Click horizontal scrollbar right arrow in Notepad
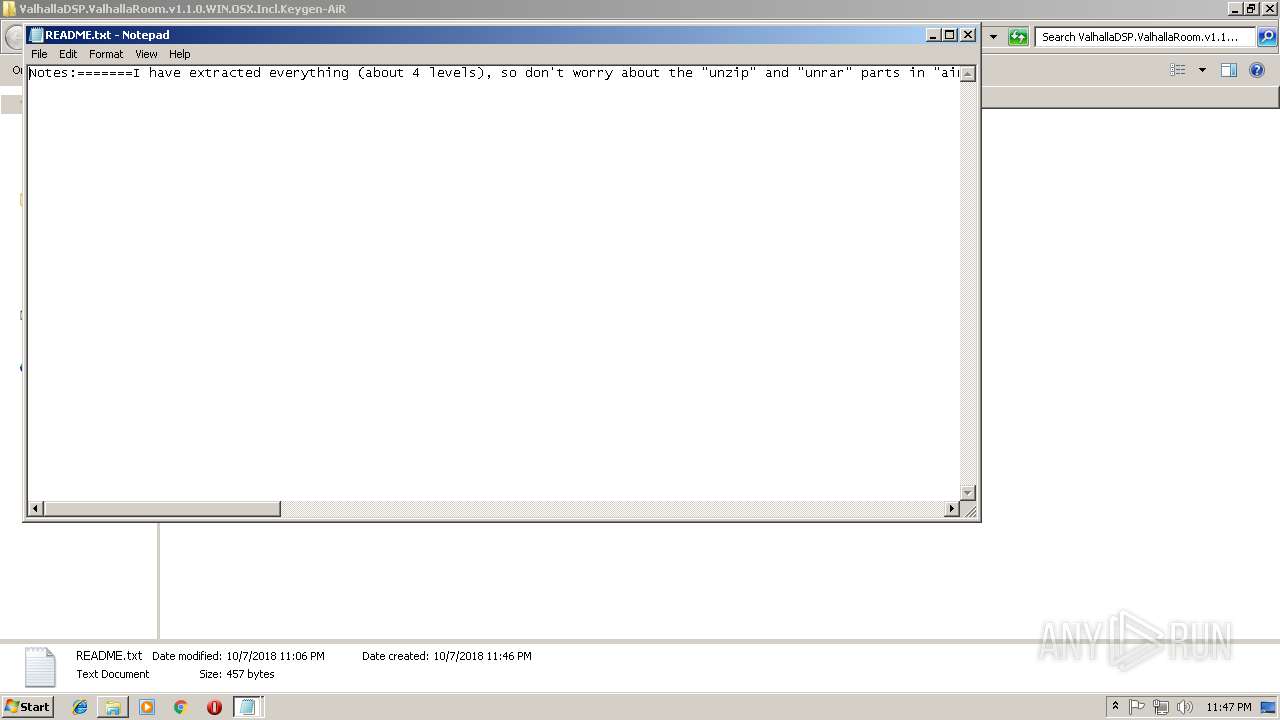Viewport: 1280px width, 720px height. [952, 509]
